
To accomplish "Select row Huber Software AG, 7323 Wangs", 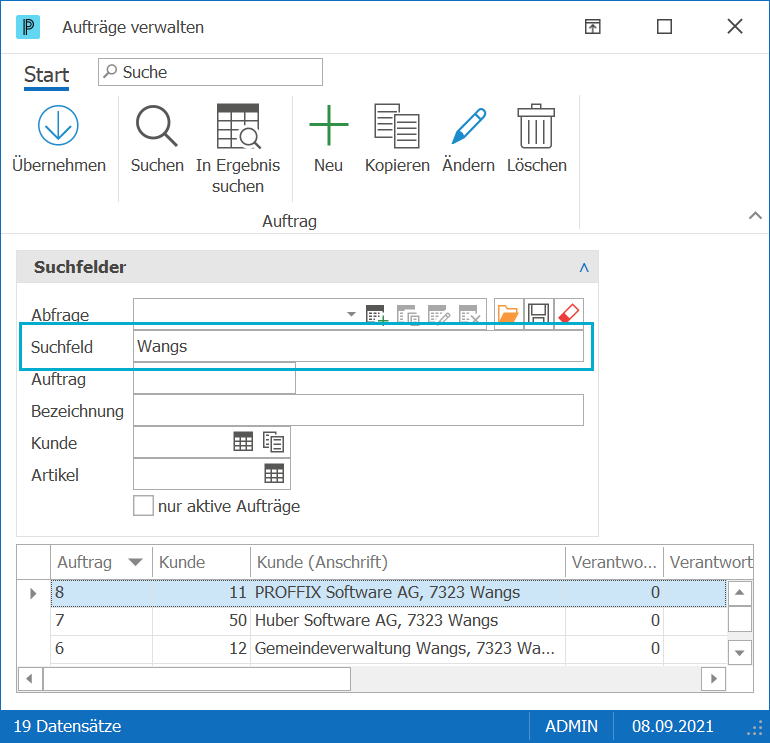I will tap(388, 620).
